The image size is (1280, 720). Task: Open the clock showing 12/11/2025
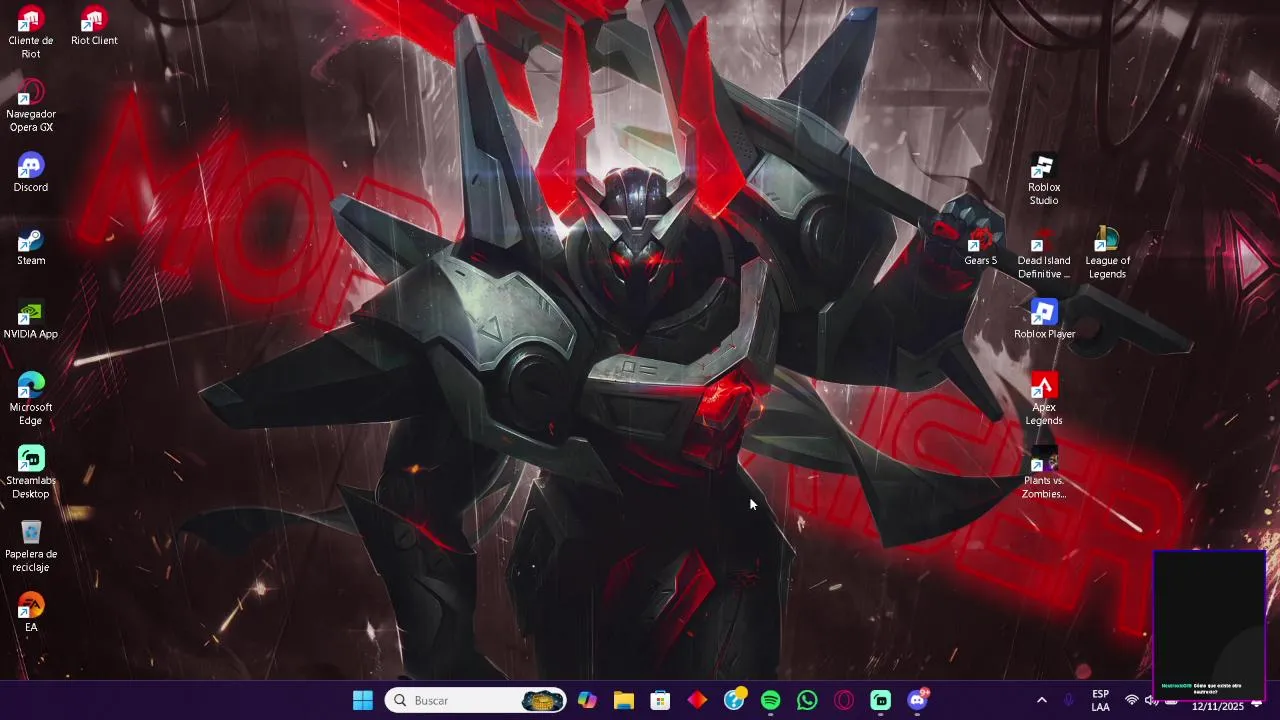(1217, 706)
